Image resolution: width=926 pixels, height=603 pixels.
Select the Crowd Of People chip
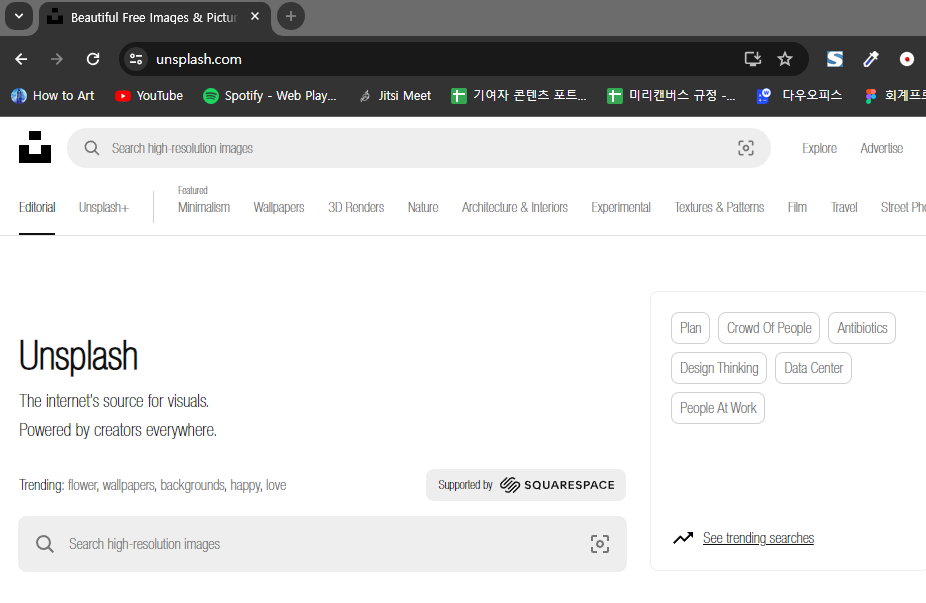click(x=769, y=328)
